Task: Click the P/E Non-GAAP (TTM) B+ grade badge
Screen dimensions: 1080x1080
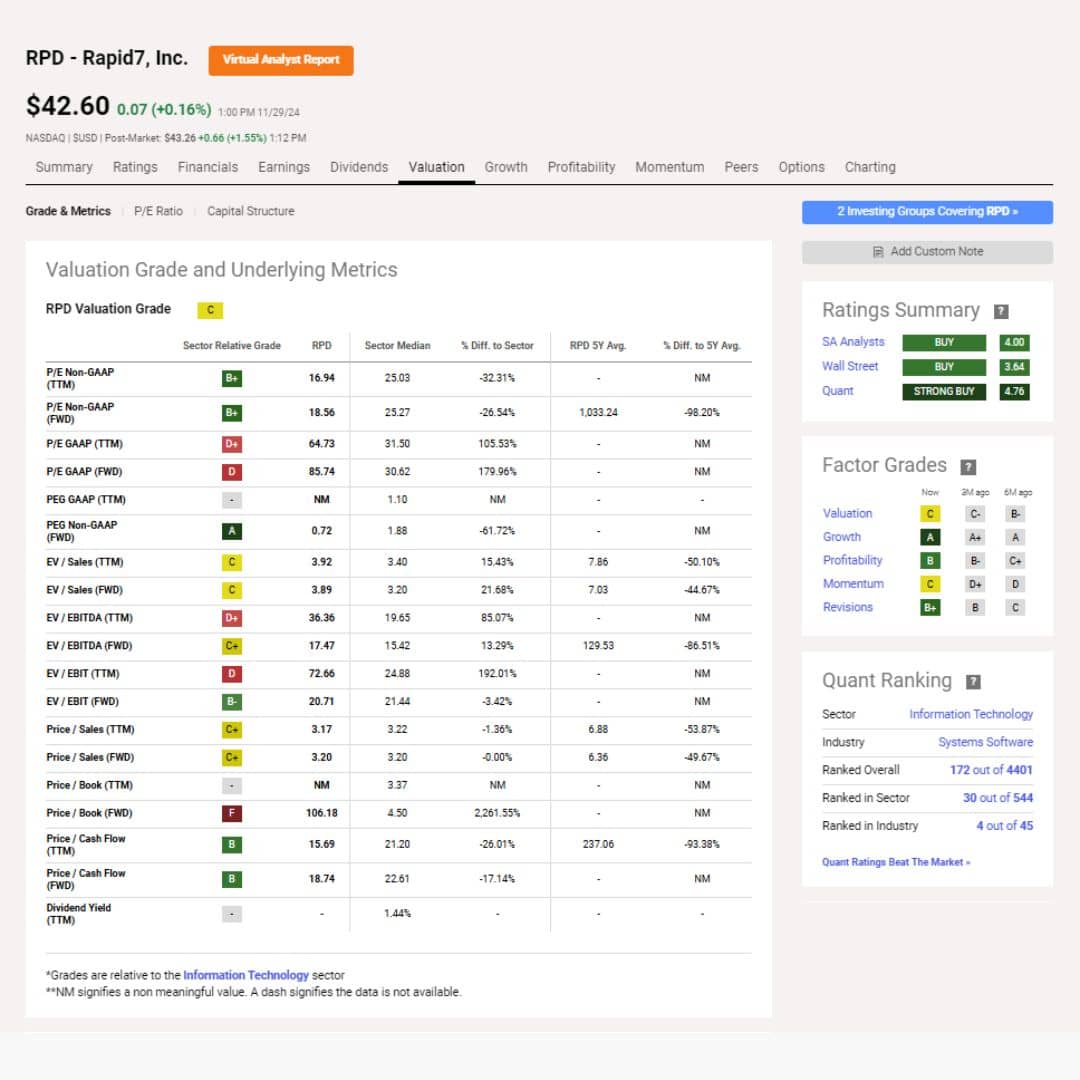Action: [x=231, y=378]
